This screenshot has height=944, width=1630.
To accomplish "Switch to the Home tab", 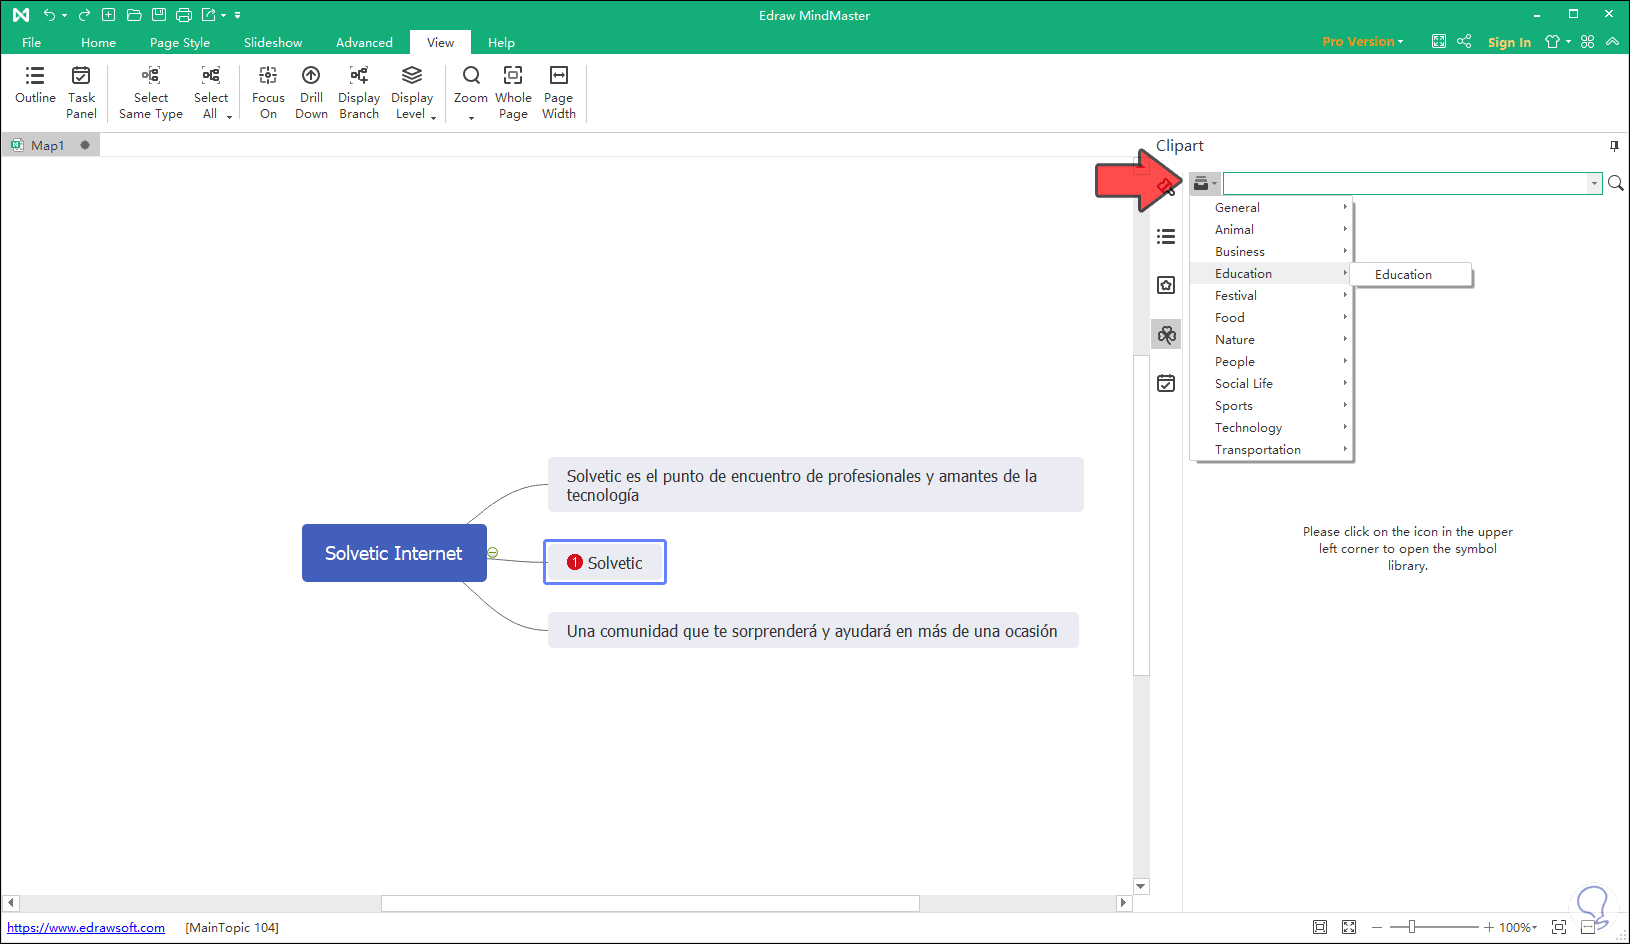I will pos(98,42).
